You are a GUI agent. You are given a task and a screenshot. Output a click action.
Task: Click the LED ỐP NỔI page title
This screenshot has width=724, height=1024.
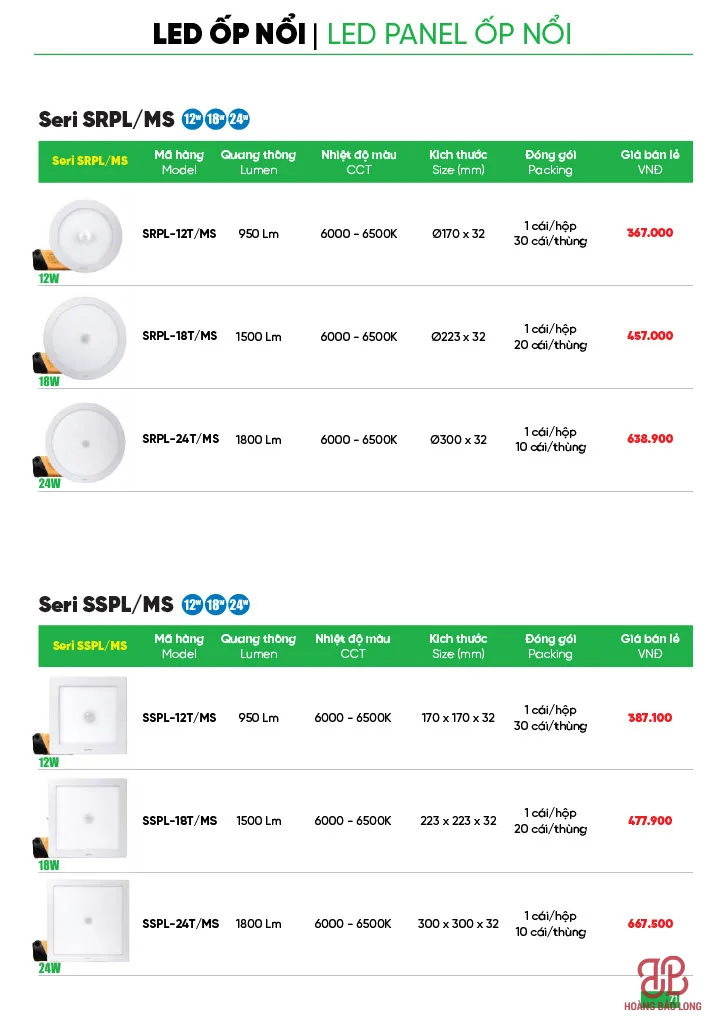pos(228,34)
